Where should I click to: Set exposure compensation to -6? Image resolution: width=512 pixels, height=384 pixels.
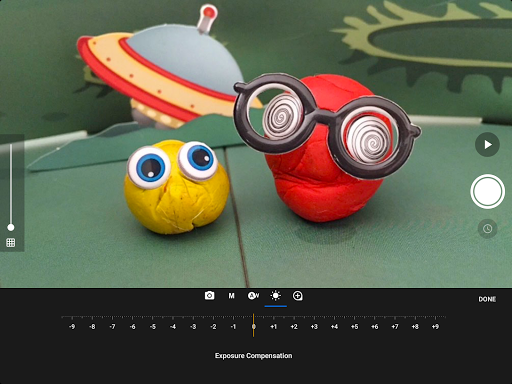click(133, 327)
